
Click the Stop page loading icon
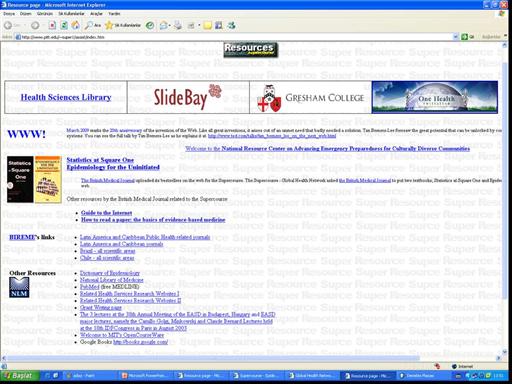pos(52,25)
